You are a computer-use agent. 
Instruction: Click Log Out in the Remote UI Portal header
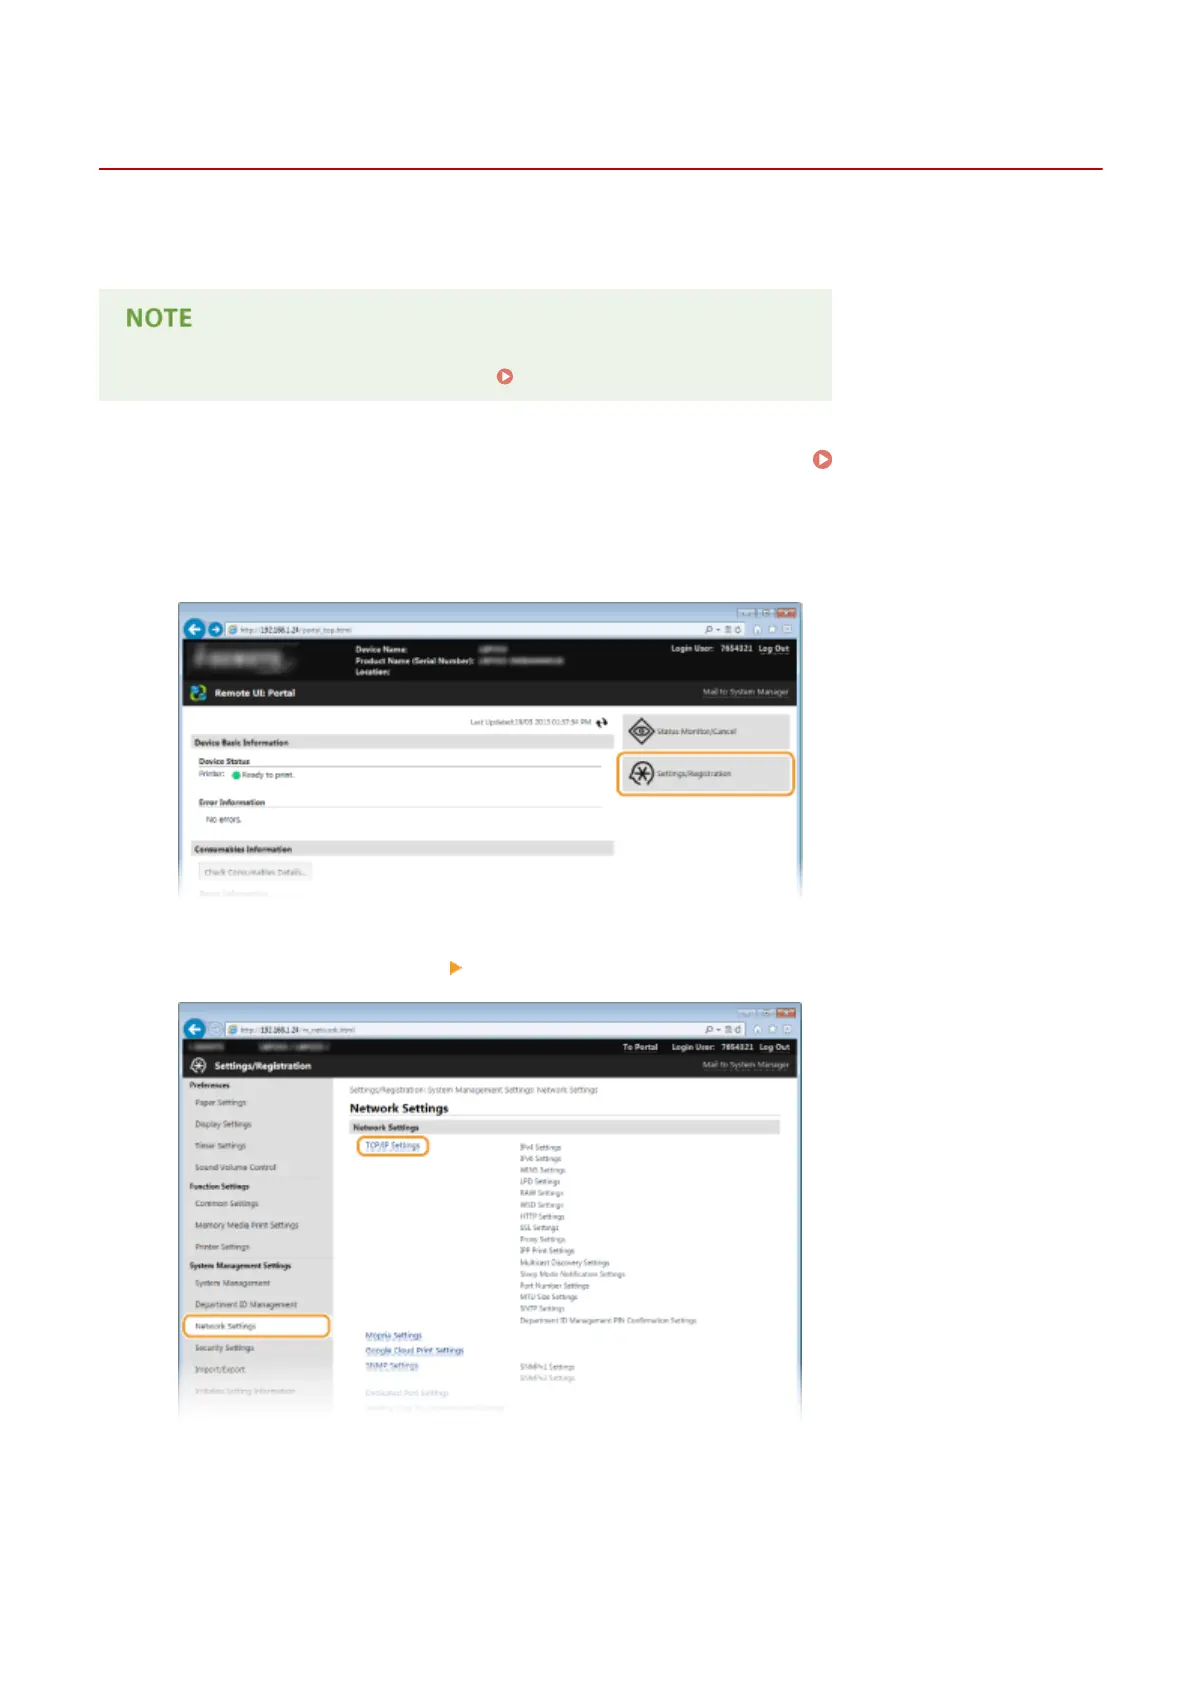coord(774,649)
